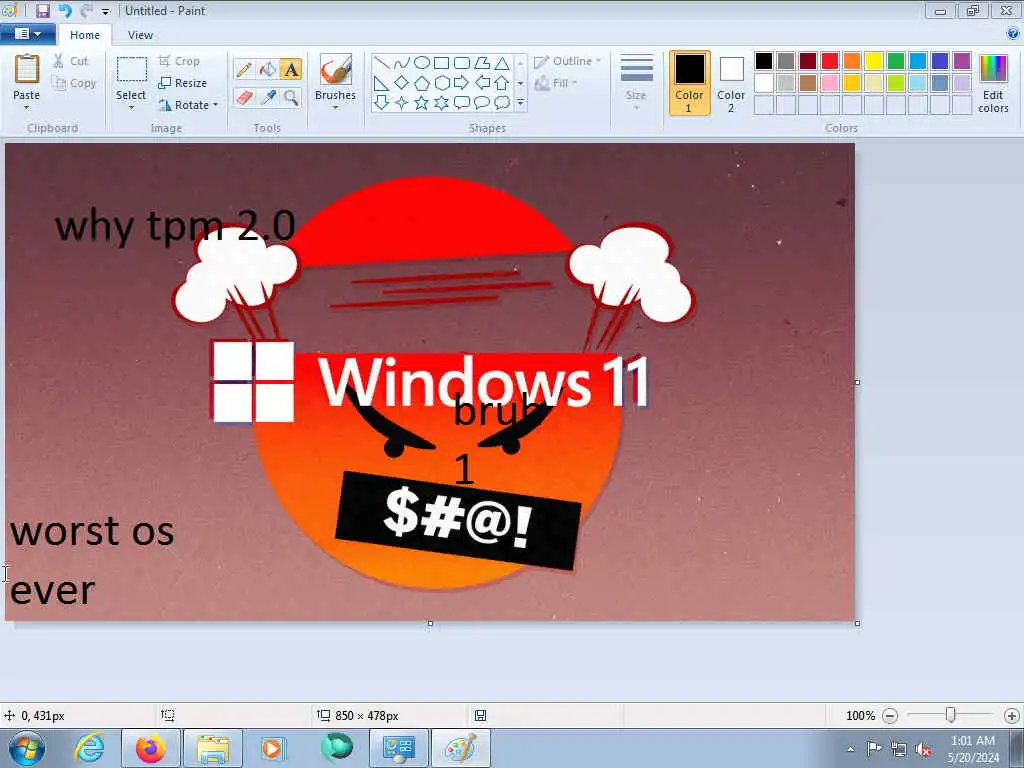Screen dimensions: 1024x768
Task: Click the zoom out minus button
Action: coord(889,716)
